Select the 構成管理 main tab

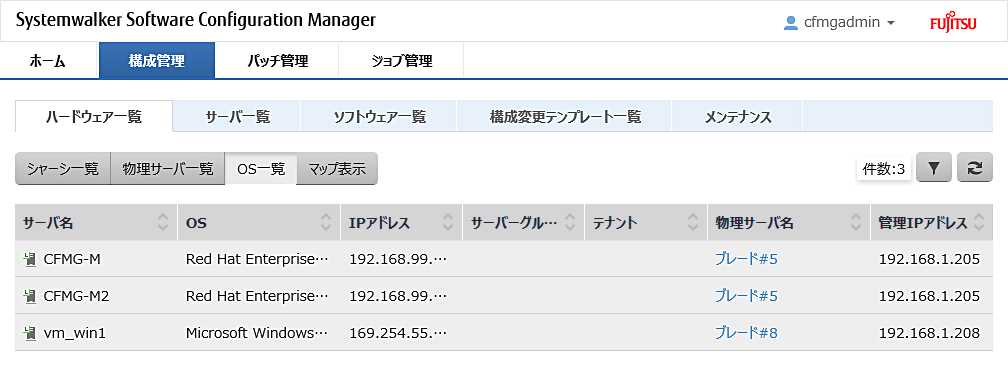[x=157, y=60]
